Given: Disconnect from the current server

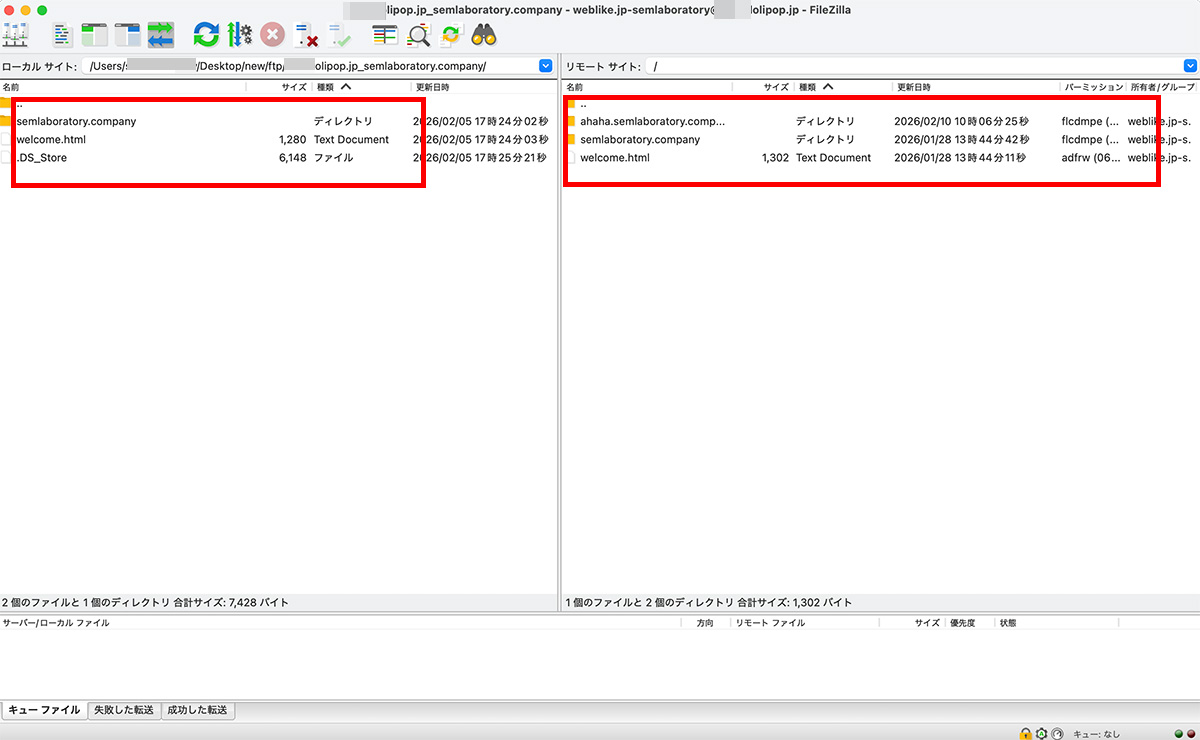Looking at the screenshot, I should point(306,35).
